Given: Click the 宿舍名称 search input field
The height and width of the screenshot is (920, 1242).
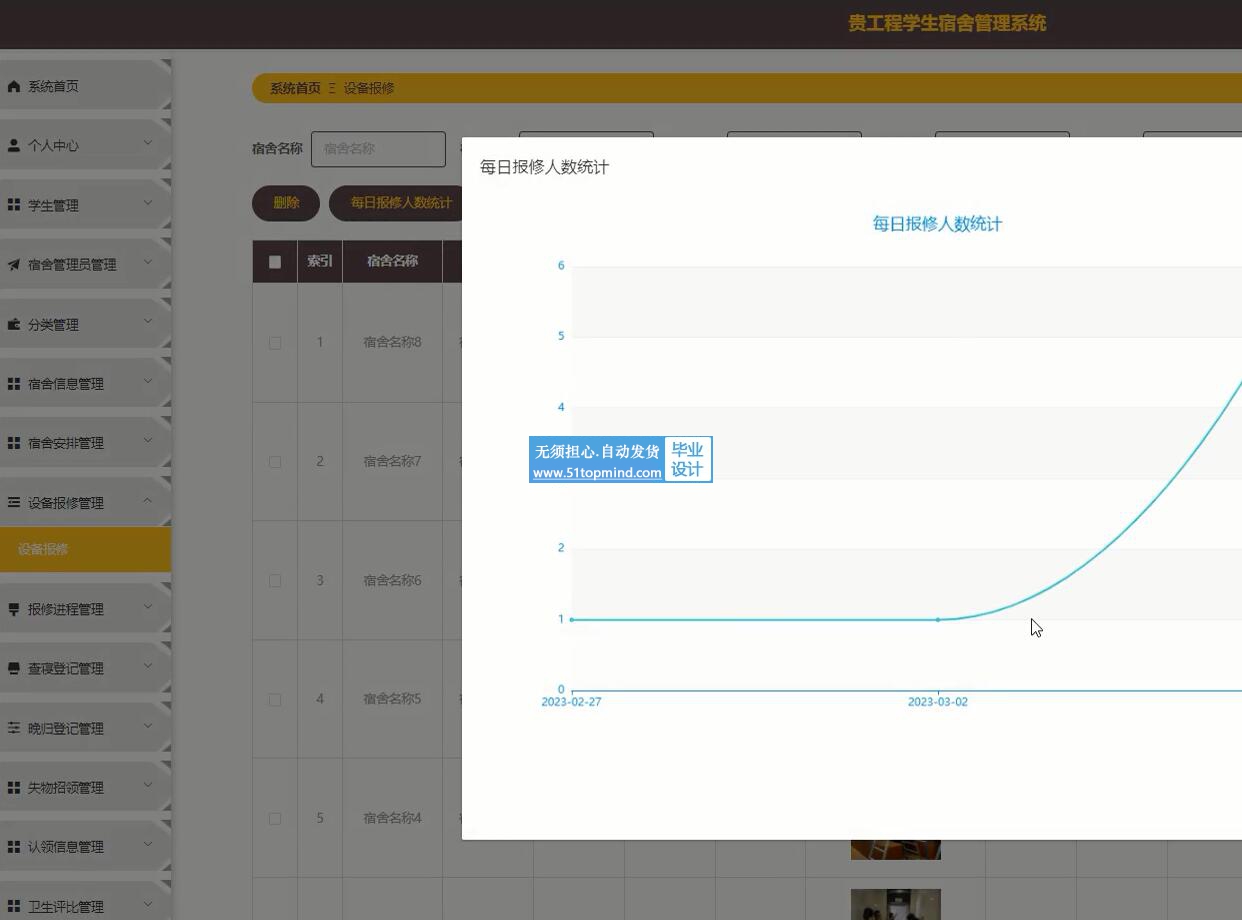Looking at the screenshot, I should 378,149.
